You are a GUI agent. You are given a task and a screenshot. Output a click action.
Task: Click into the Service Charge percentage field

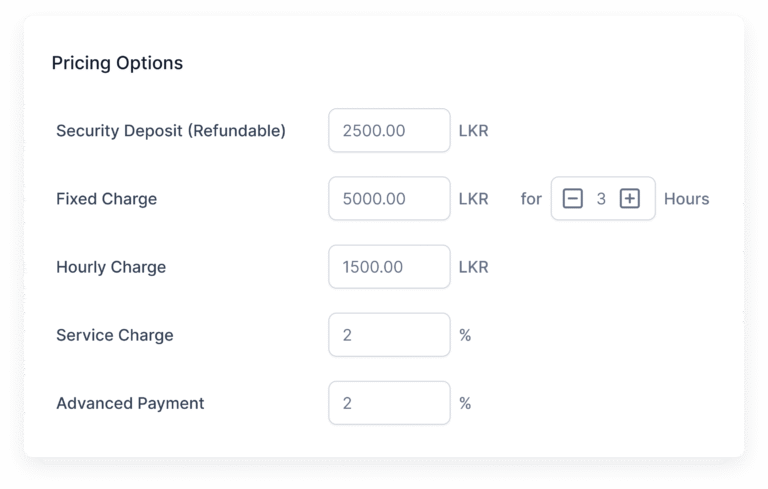click(389, 335)
